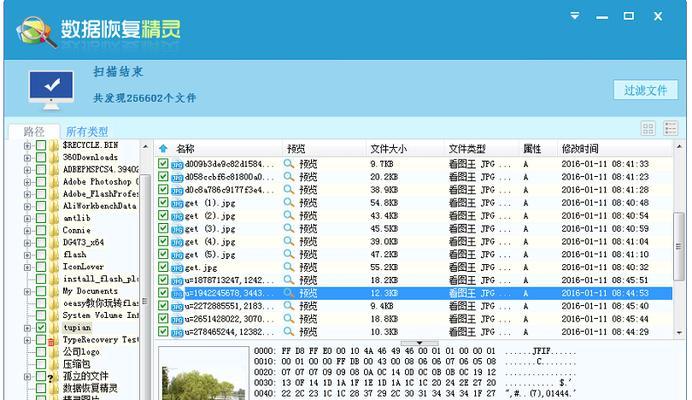Select flash folder icon
The height and width of the screenshot is (400, 692).
tap(54, 254)
